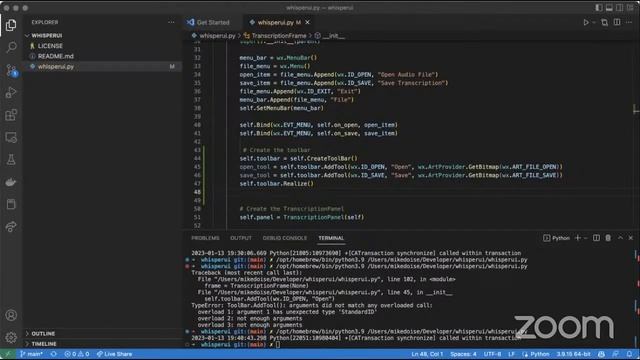The image size is (640, 360).
Task: Open the Docker whale icon
Action: (11, 182)
